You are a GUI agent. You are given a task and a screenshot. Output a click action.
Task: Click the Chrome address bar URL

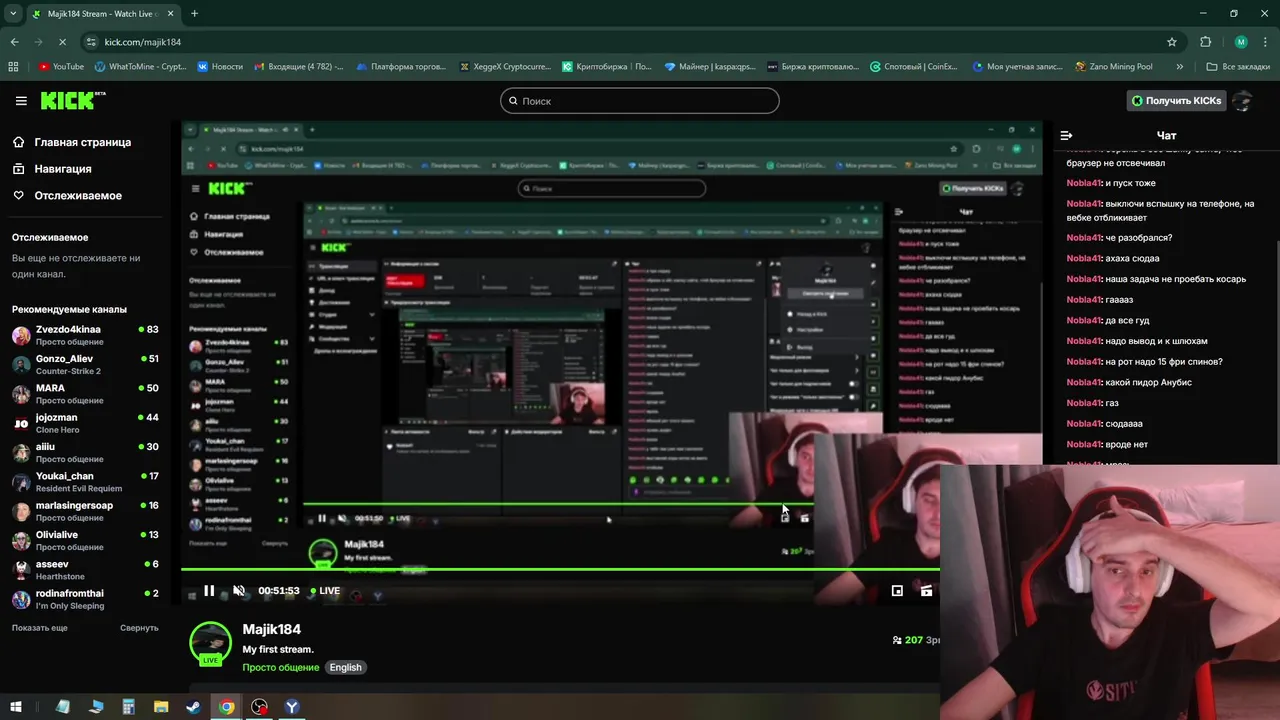click(x=142, y=42)
